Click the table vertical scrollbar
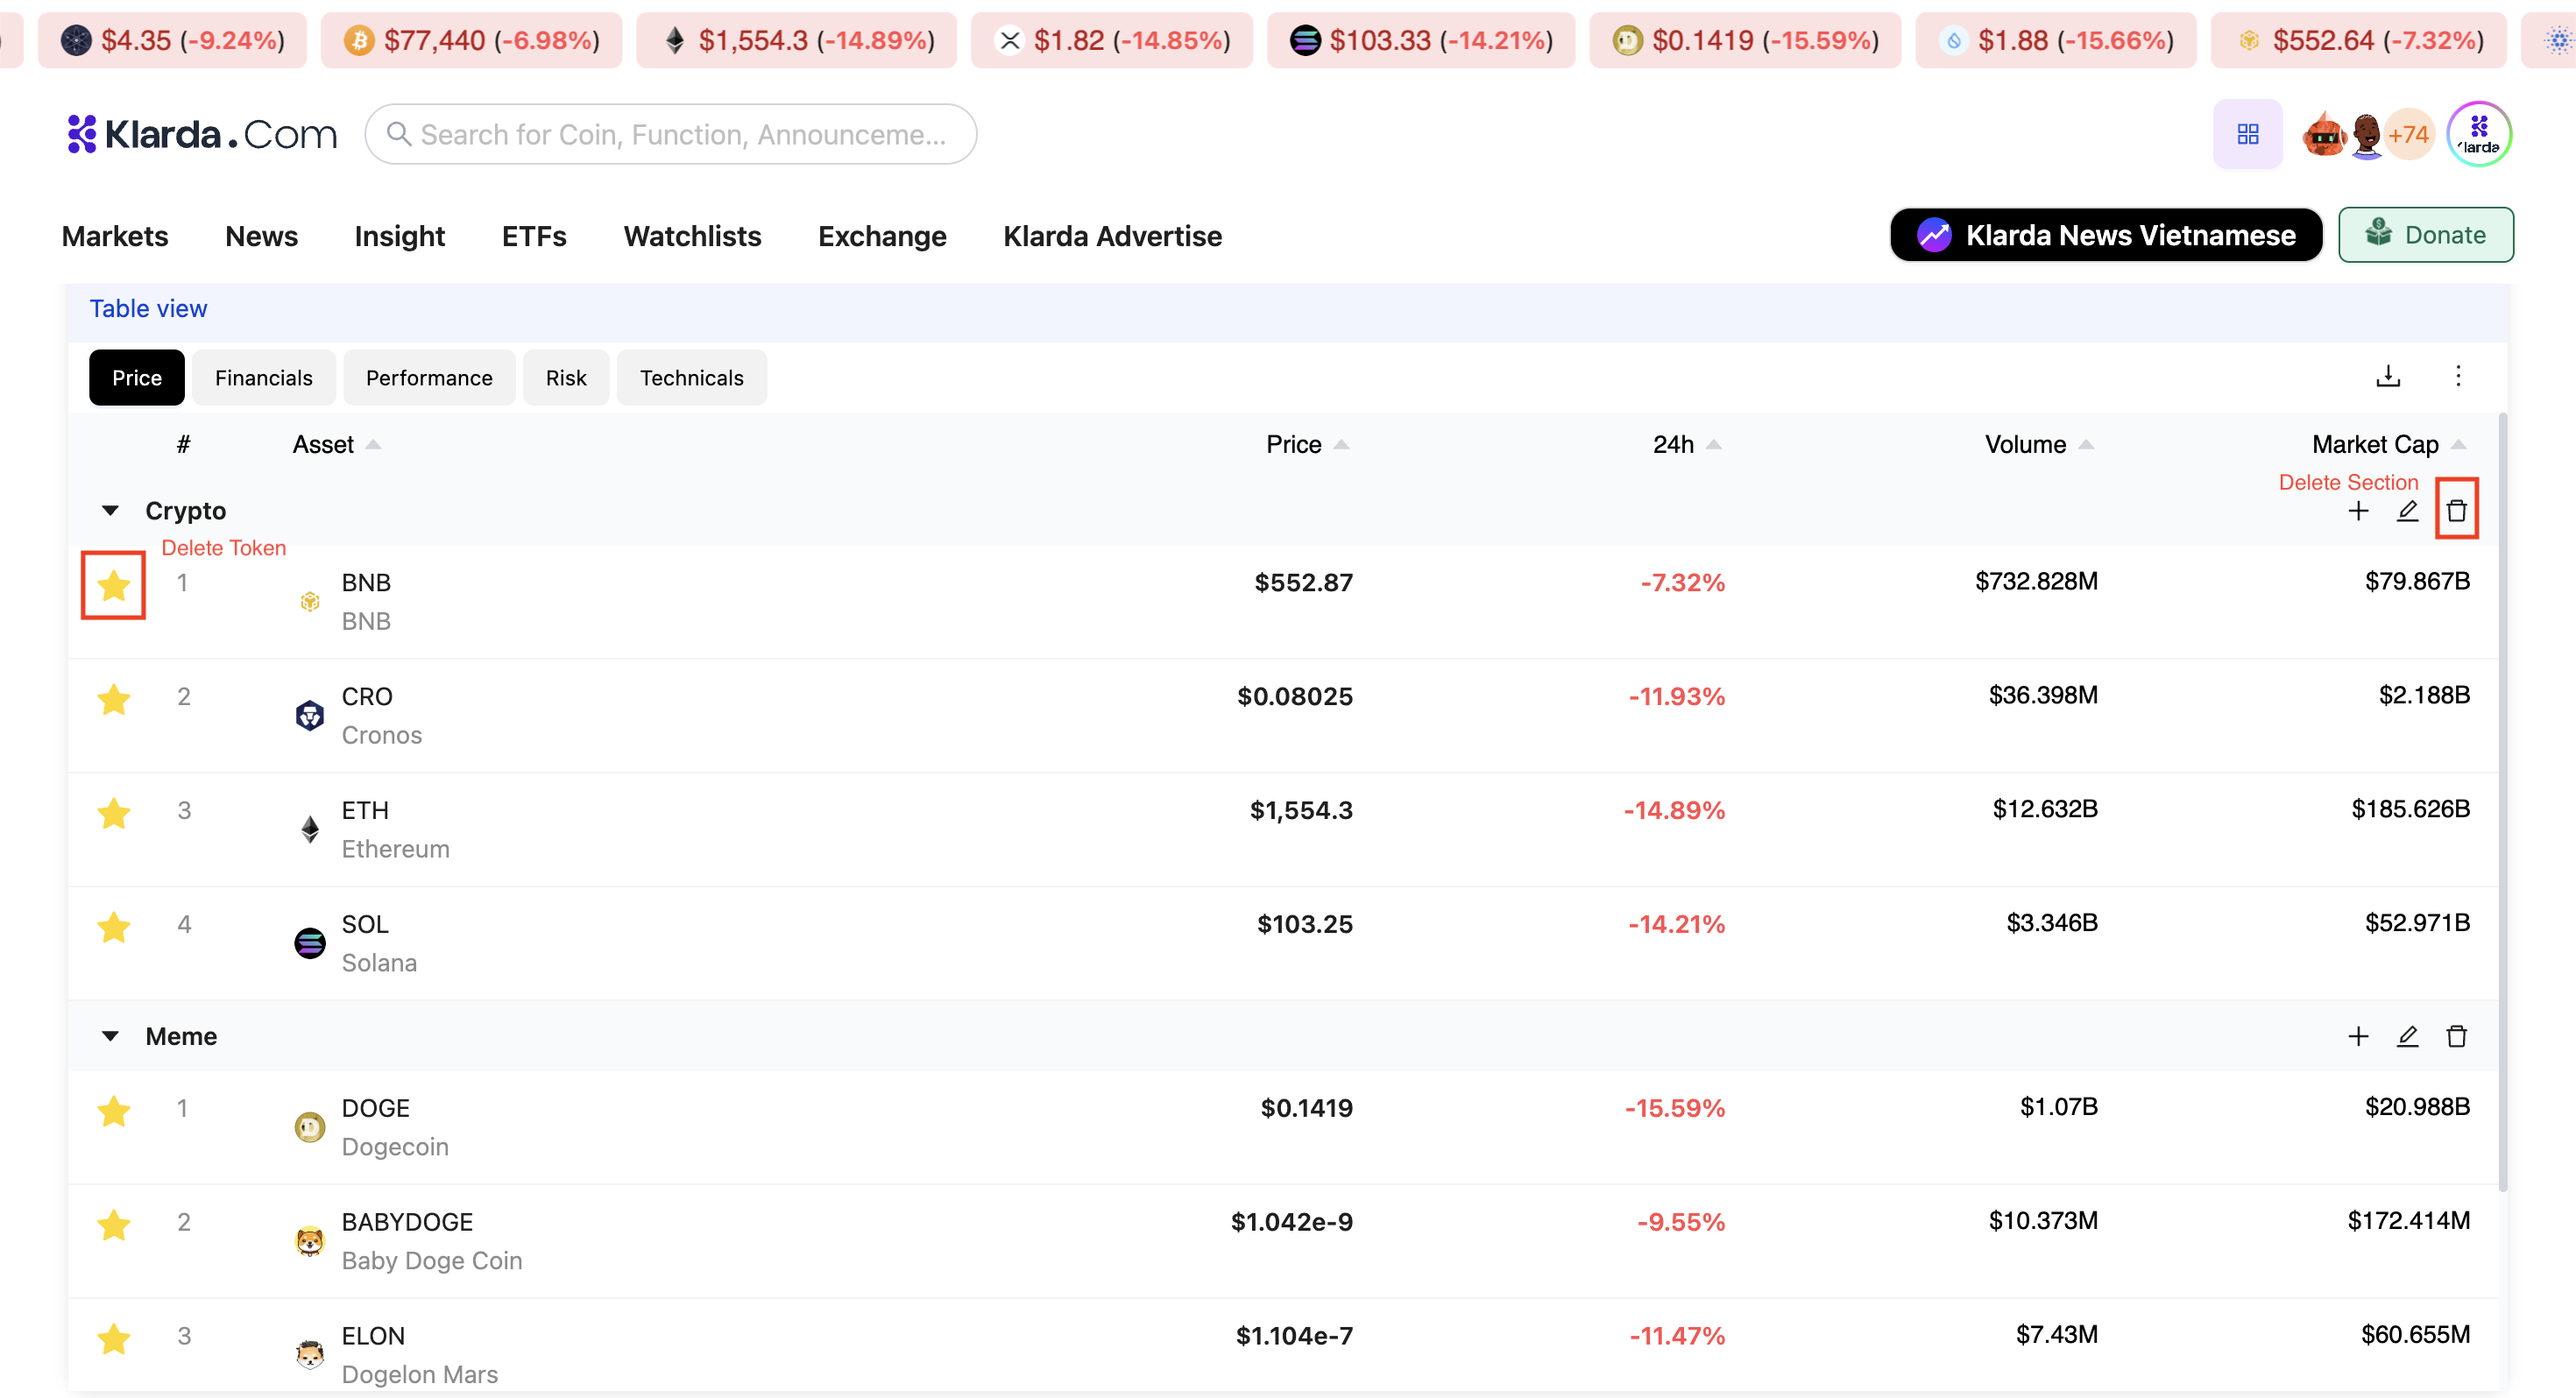The height and width of the screenshot is (1398, 2576). 2503,800
